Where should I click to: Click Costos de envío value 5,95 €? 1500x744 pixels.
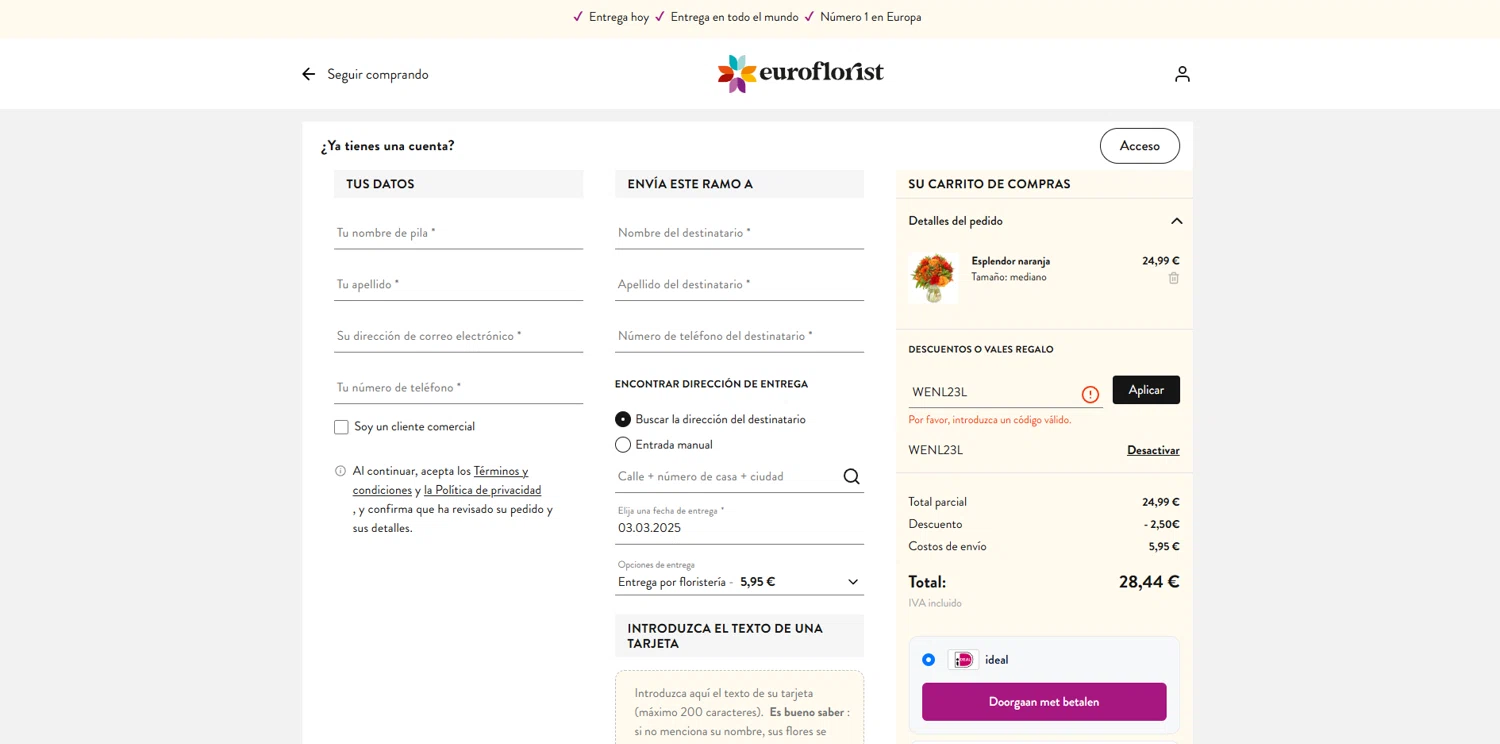tap(1164, 546)
